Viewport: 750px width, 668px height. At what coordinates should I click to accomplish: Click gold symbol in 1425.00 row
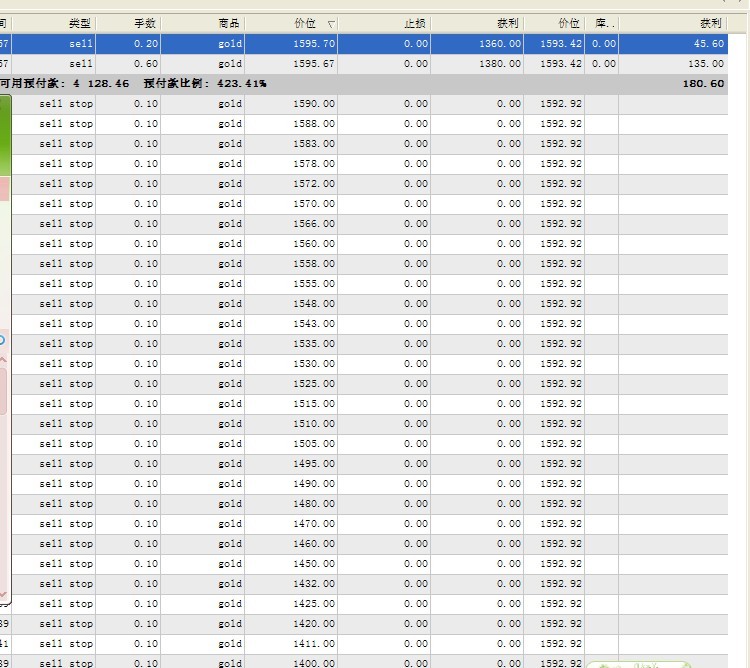(x=230, y=604)
